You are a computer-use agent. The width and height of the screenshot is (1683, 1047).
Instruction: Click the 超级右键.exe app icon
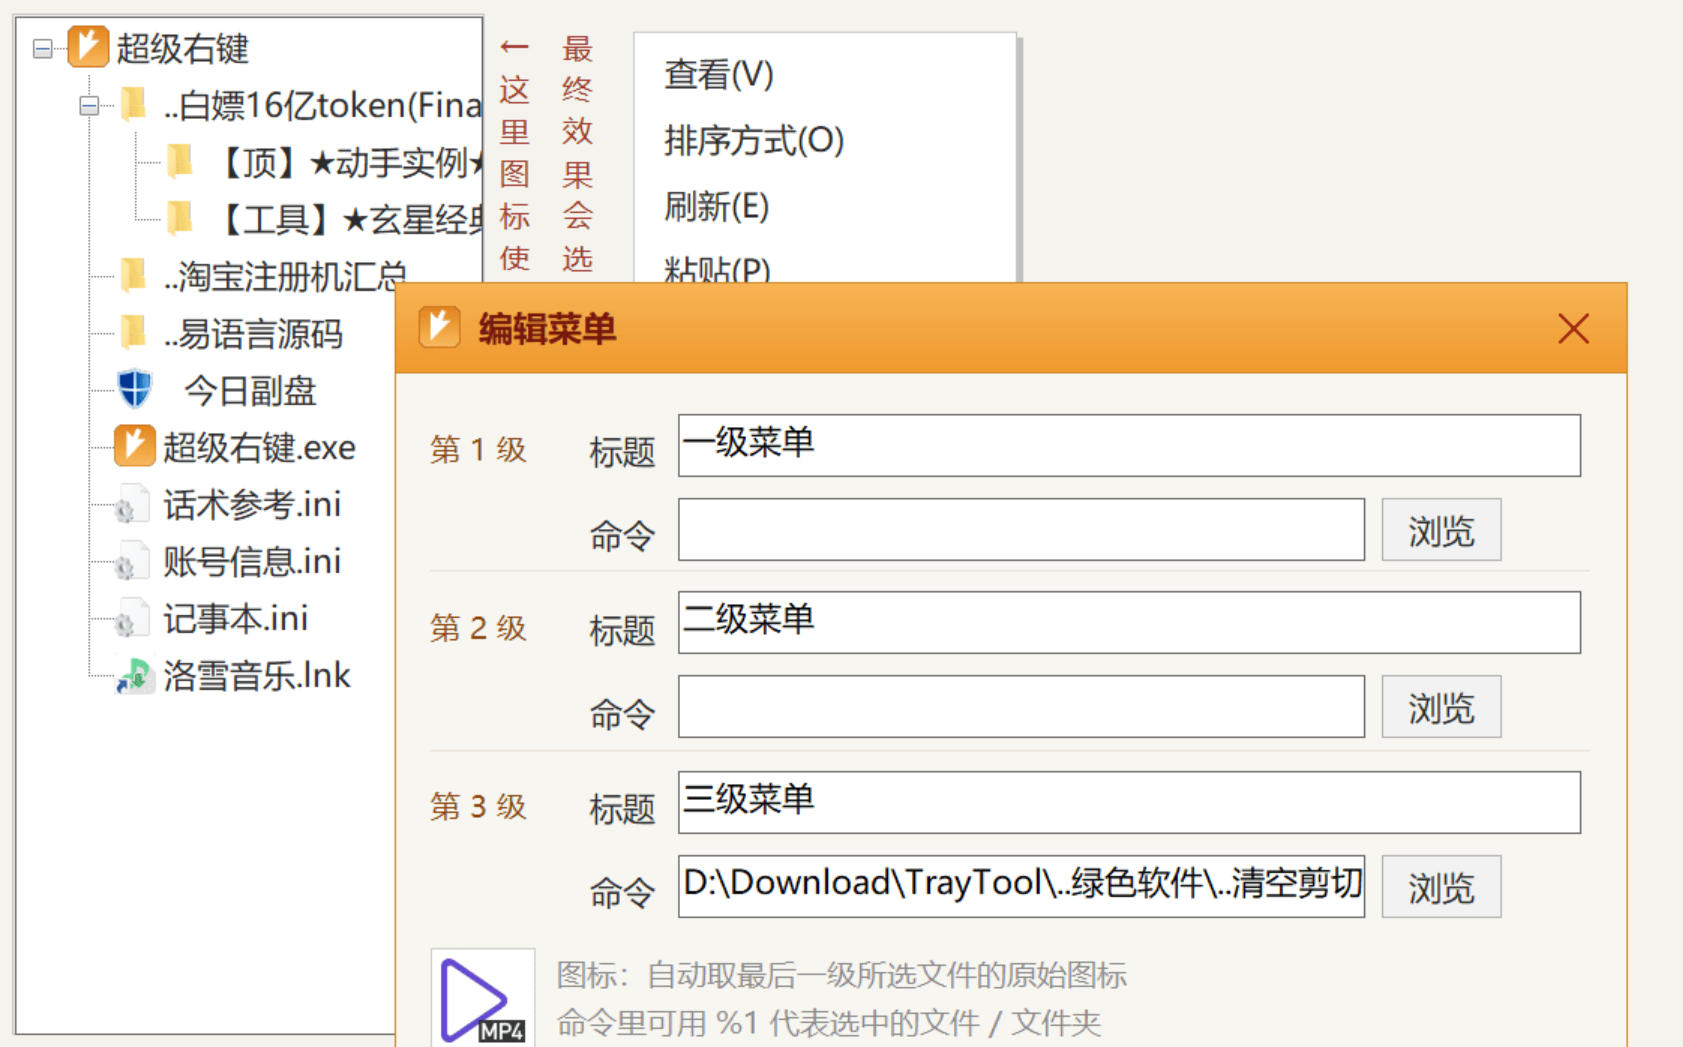click(134, 446)
